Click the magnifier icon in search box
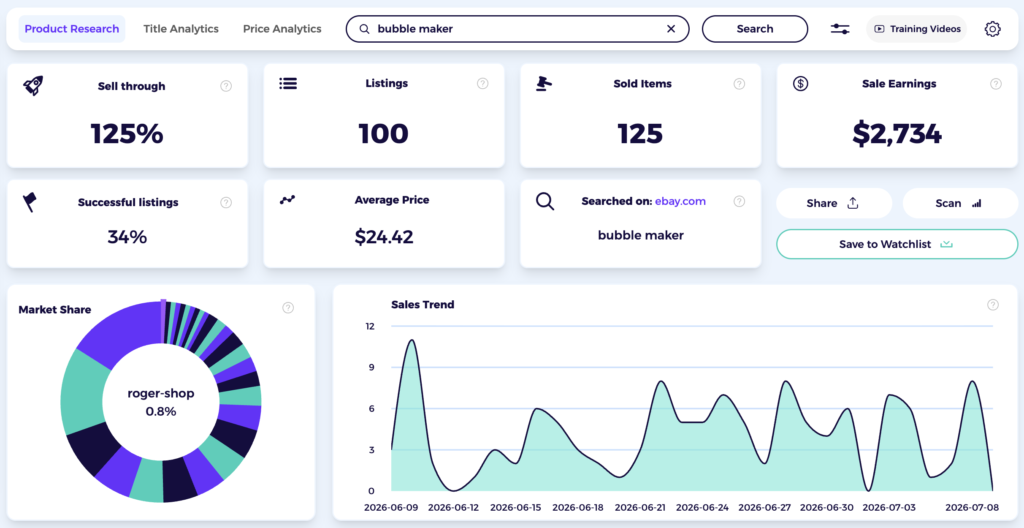 tap(364, 29)
